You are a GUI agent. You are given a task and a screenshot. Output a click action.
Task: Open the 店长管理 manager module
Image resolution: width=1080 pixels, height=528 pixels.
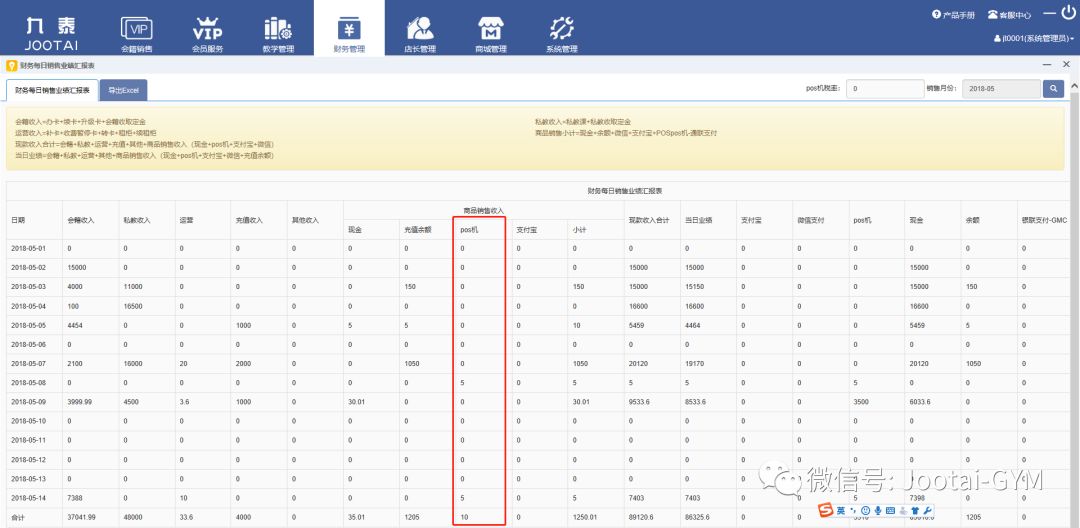click(x=420, y=34)
